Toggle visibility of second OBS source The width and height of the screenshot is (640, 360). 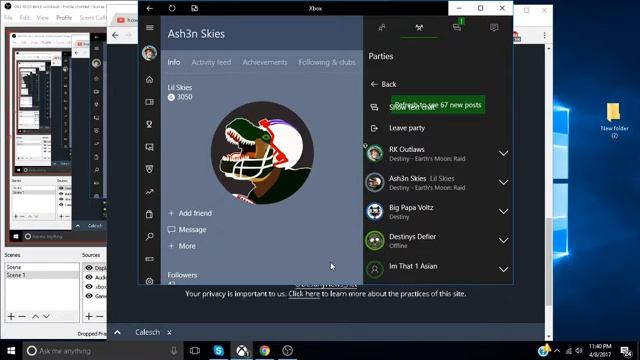89,277
